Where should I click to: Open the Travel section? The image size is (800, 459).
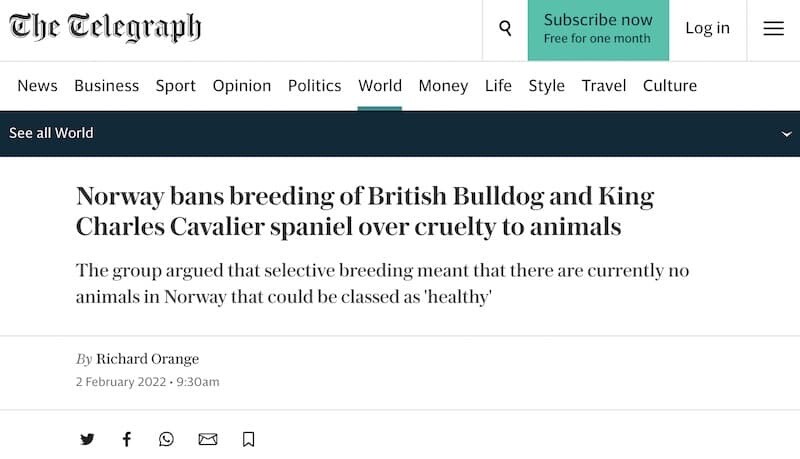604,86
